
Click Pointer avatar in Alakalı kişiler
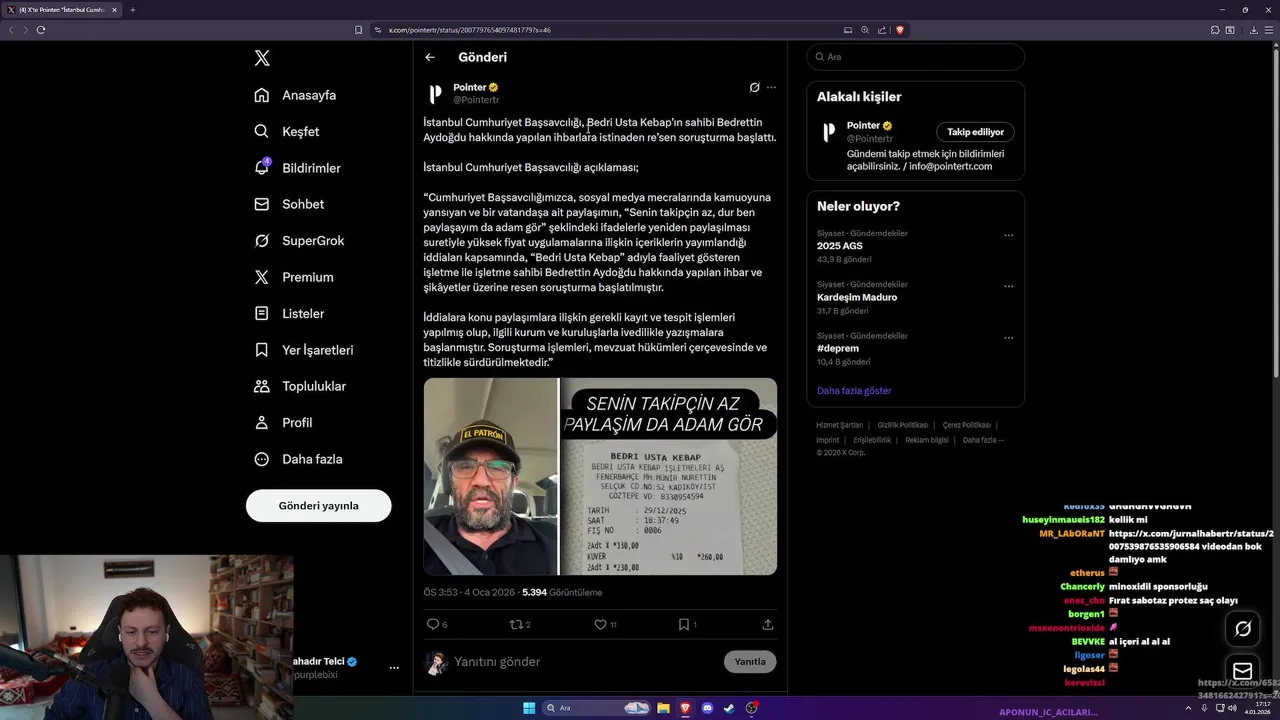[829, 132]
